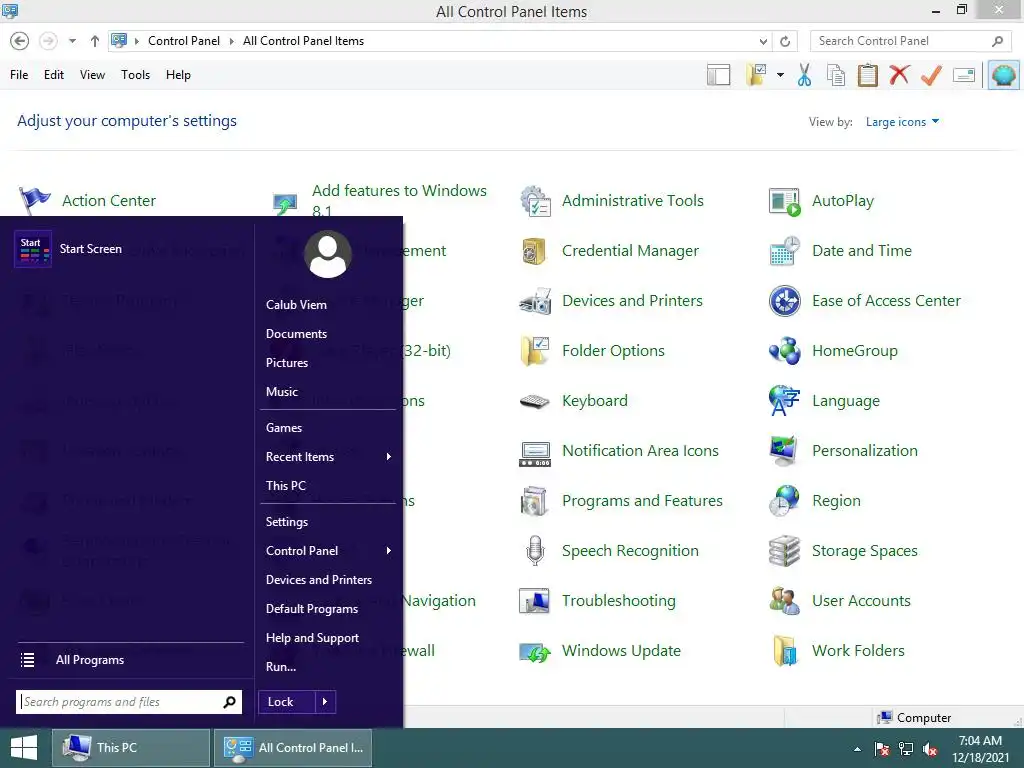The image size is (1024, 768).
Task: Click the Search Control Panel field
Action: click(911, 41)
